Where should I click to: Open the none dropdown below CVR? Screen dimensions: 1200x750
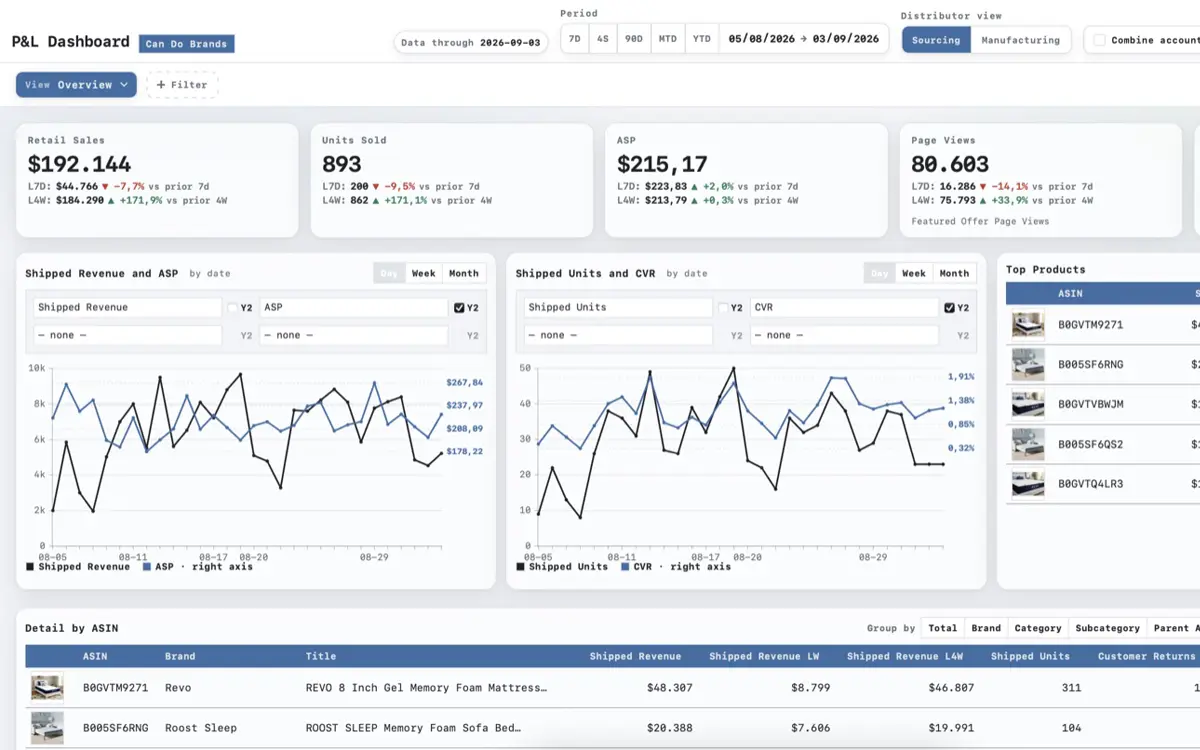tap(844, 335)
